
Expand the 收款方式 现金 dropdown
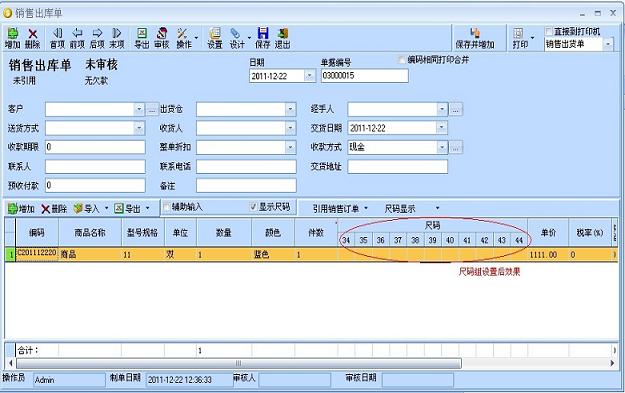(x=442, y=147)
